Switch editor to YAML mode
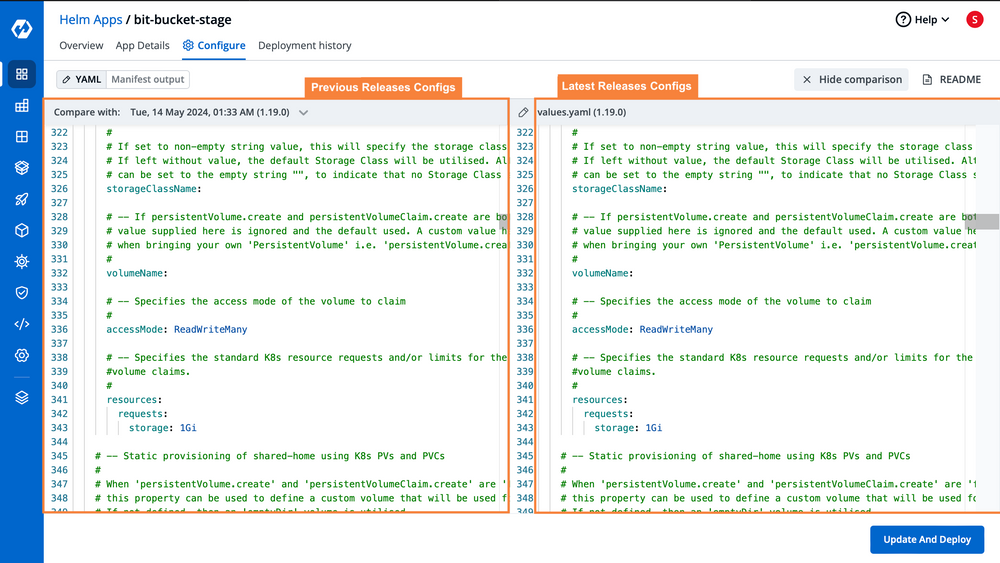1000x563 pixels. pos(82,79)
